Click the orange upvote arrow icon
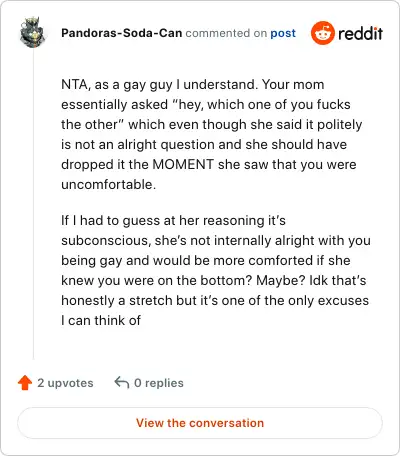400x456 pixels. coord(25,383)
